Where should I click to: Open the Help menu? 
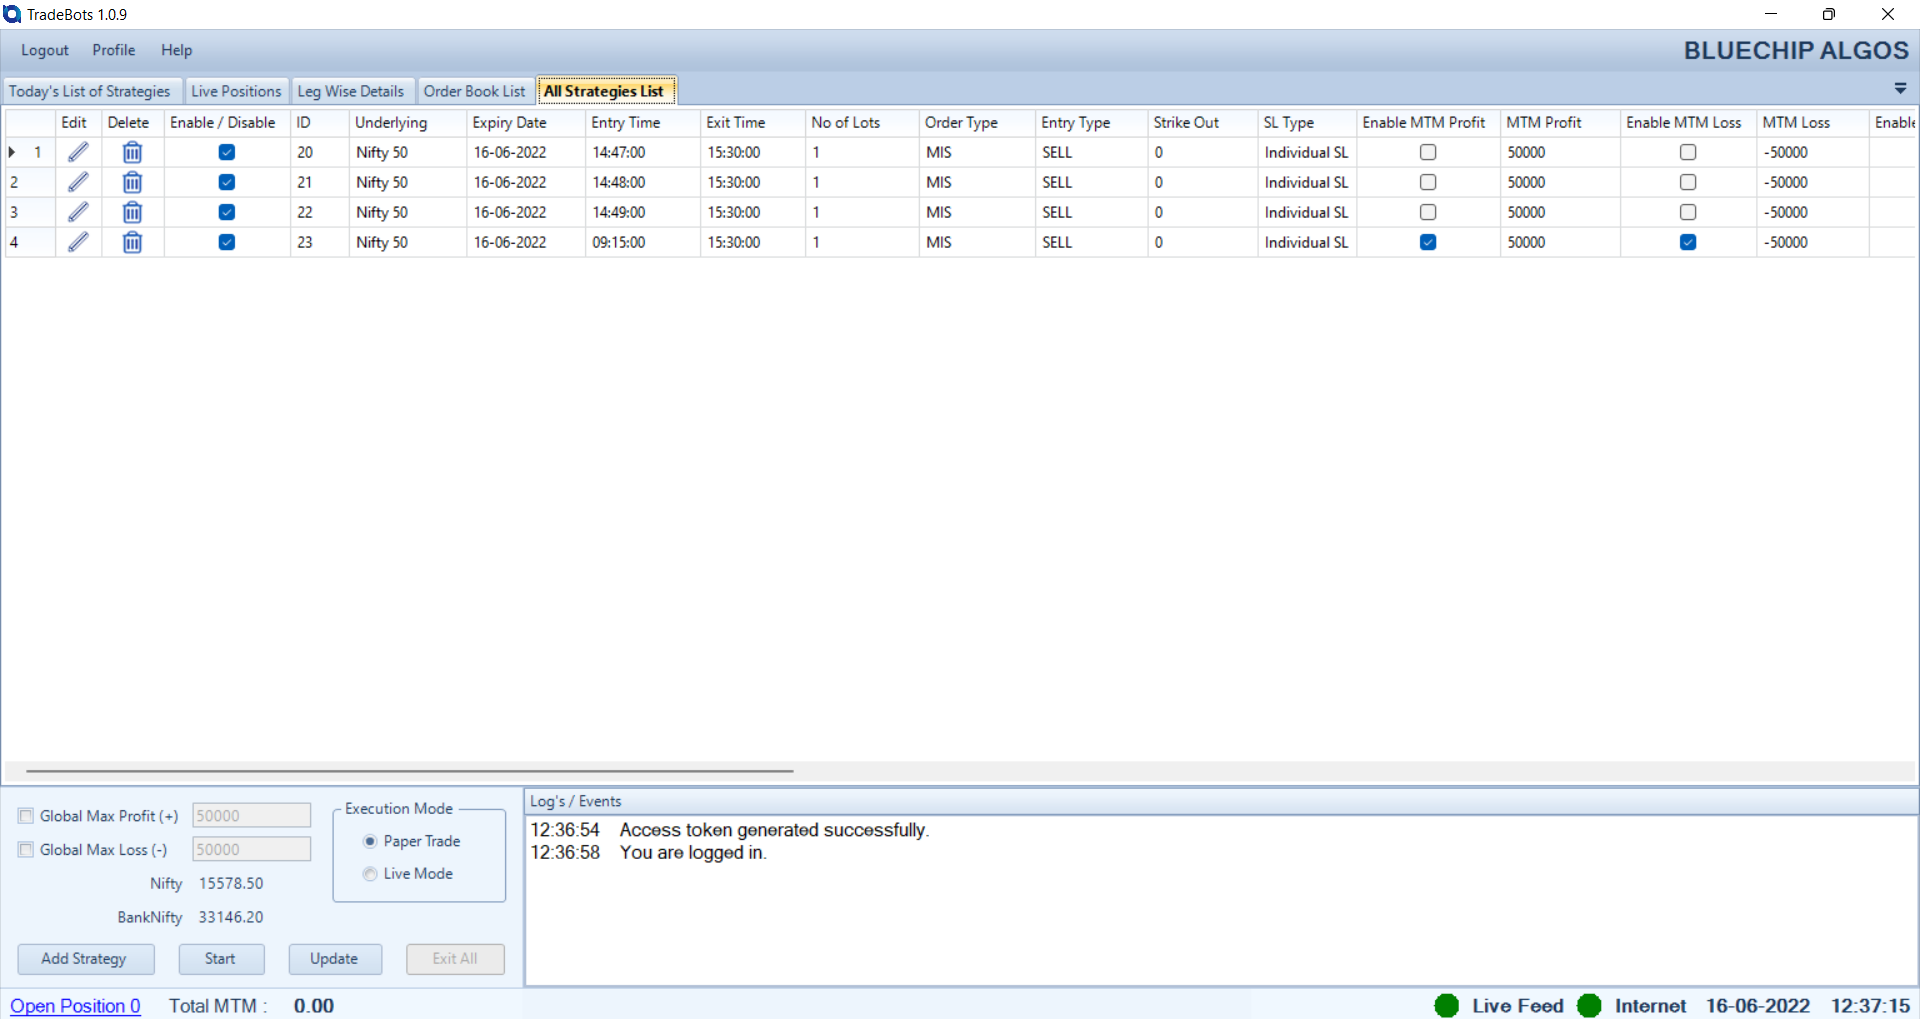(x=177, y=50)
